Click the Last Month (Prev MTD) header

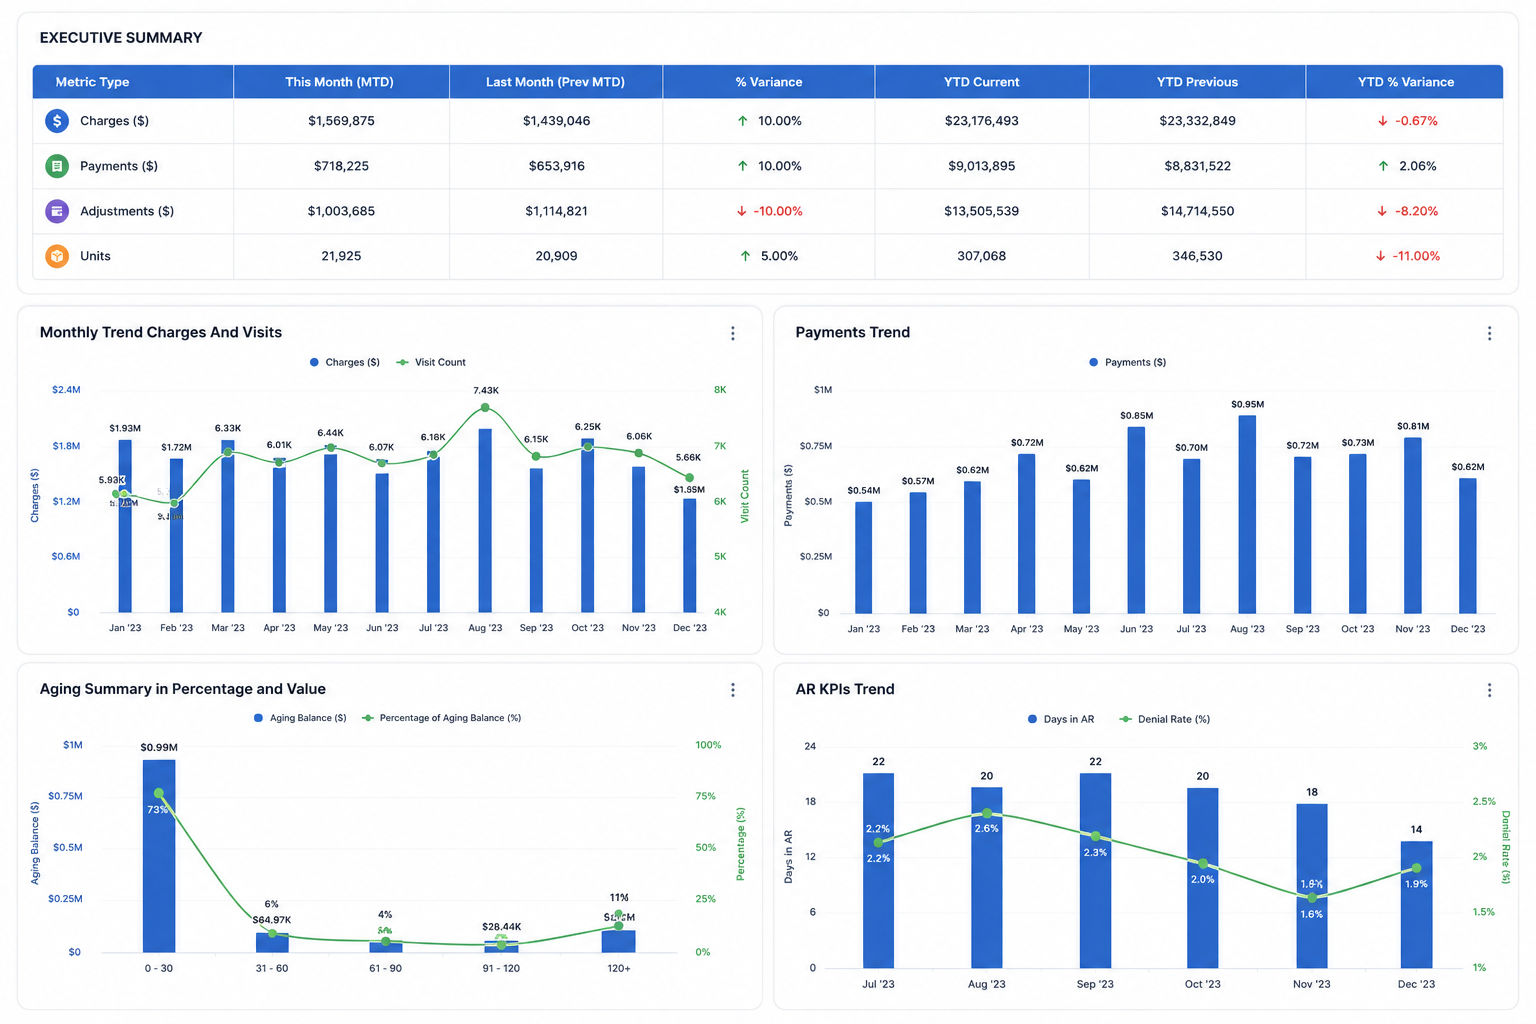[x=556, y=82]
